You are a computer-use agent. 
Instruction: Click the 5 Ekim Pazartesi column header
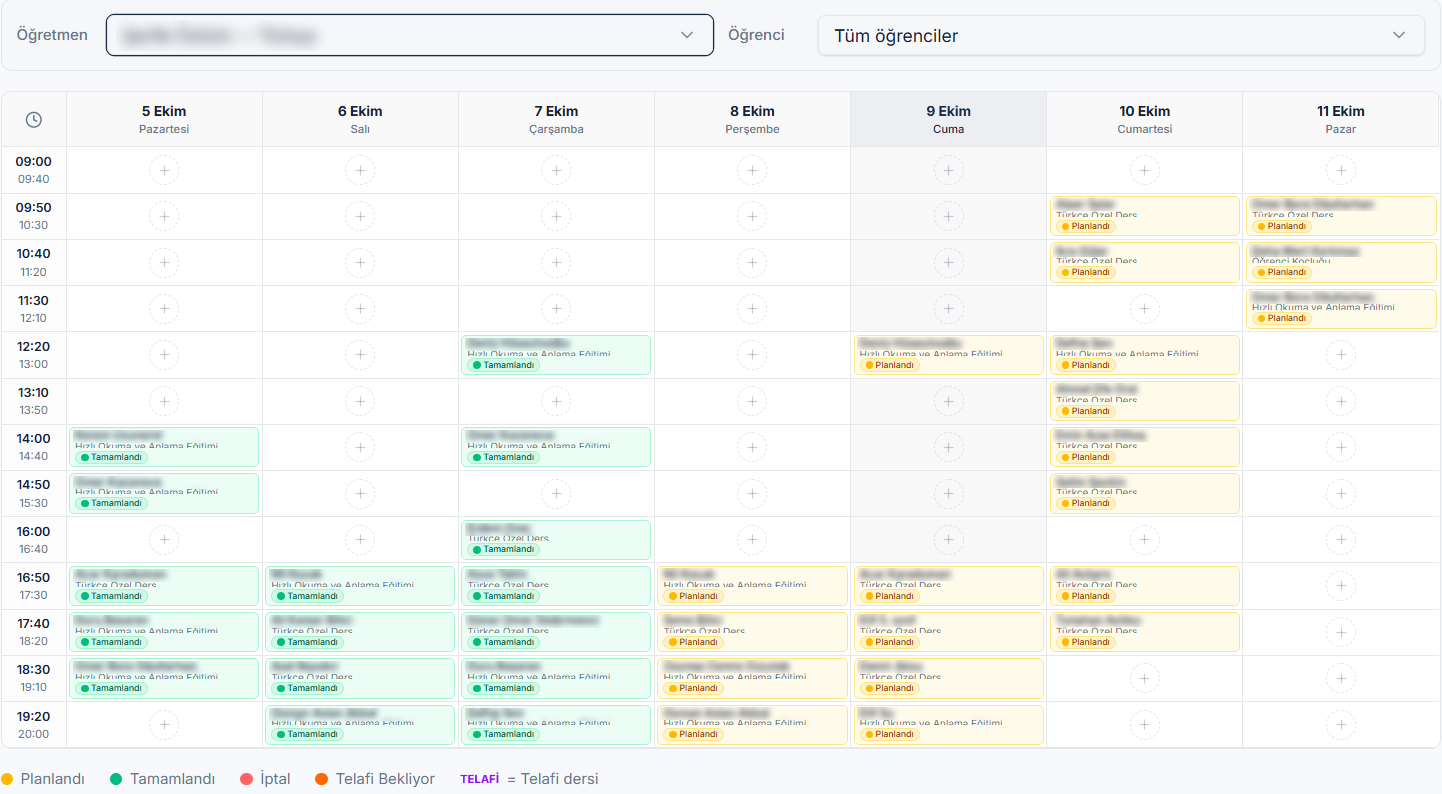click(164, 119)
